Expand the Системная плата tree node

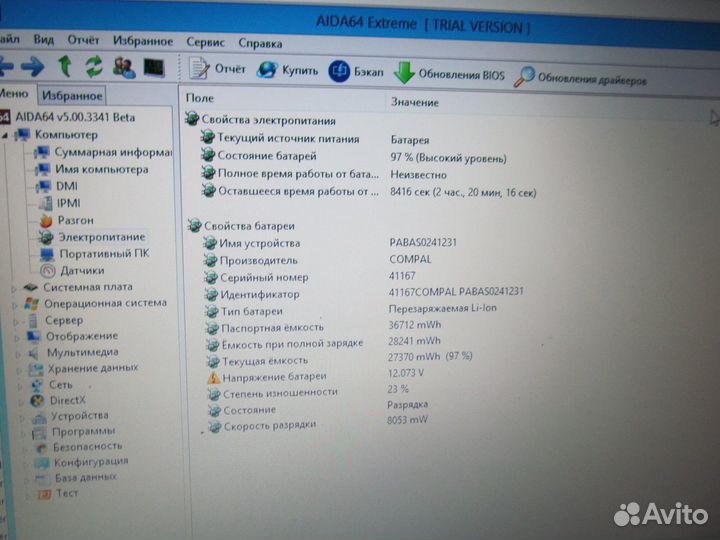point(15,286)
